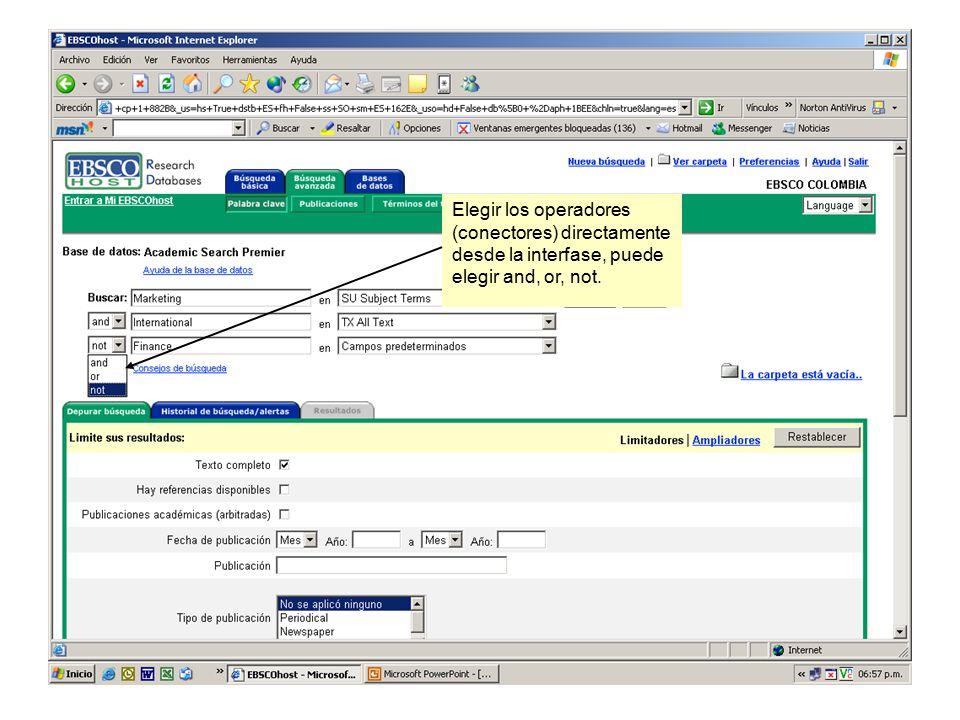This screenshot has width=960, height=720.
Task: Follow the Ampliadores link
Action: click(x=726, y=440)
